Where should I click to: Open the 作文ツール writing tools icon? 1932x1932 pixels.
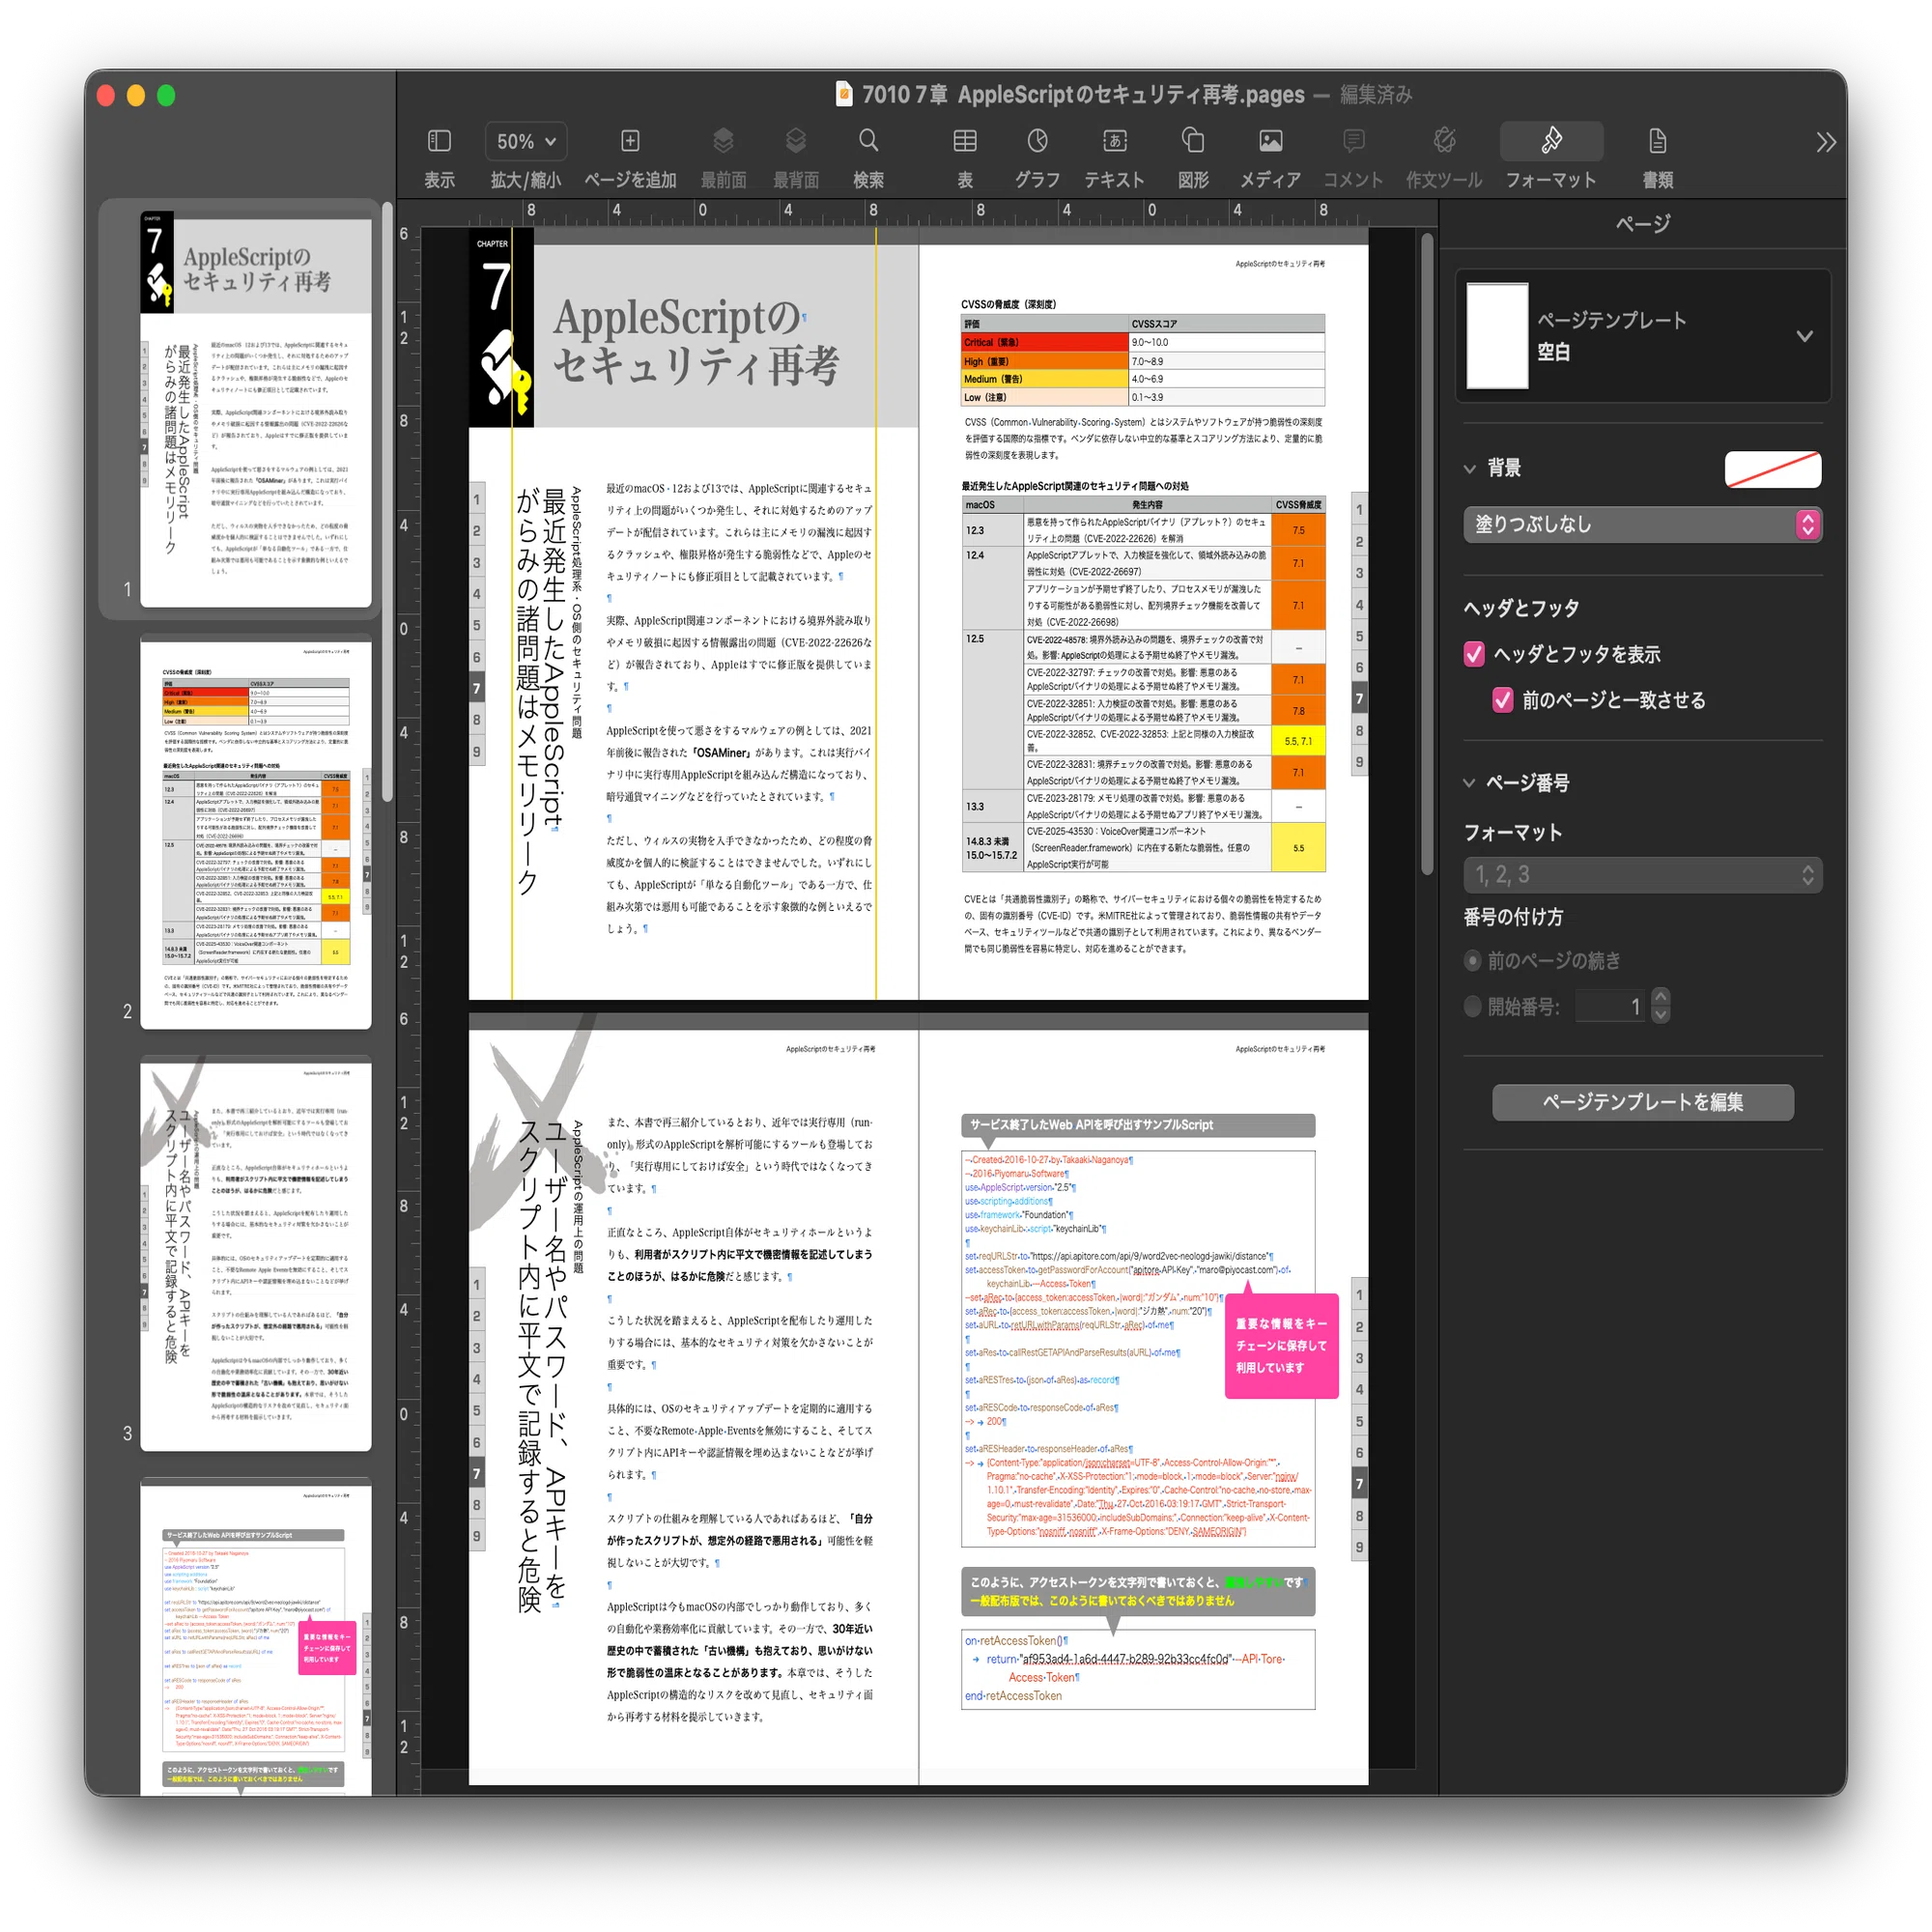[1444, 141]
